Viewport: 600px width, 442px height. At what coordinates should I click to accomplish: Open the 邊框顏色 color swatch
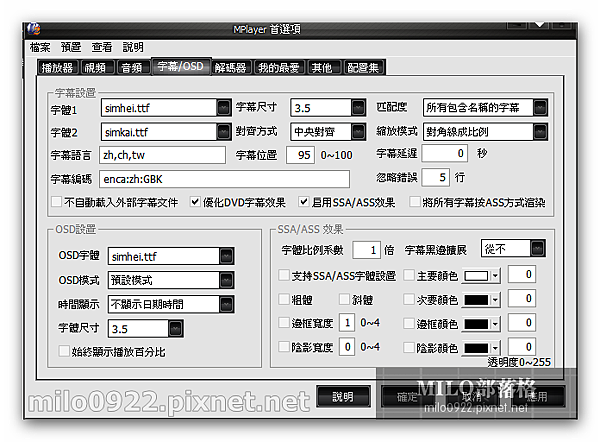tap(481, 325)
